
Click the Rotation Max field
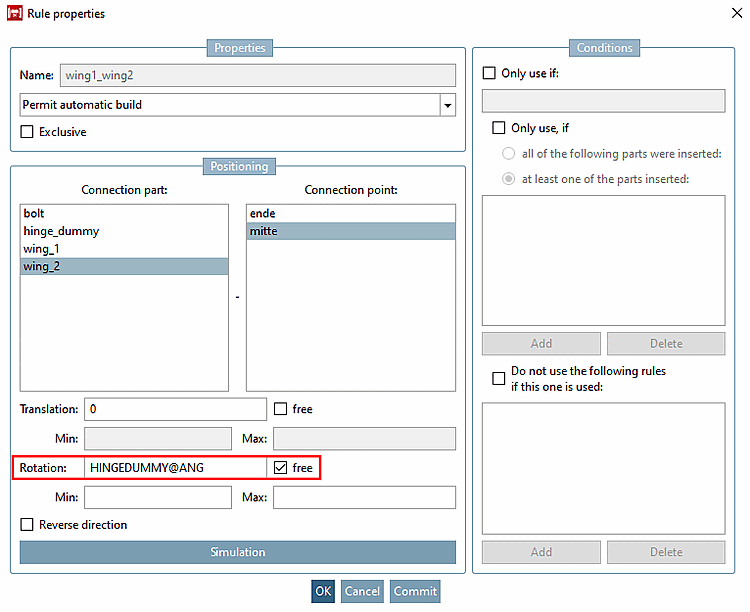364,498
